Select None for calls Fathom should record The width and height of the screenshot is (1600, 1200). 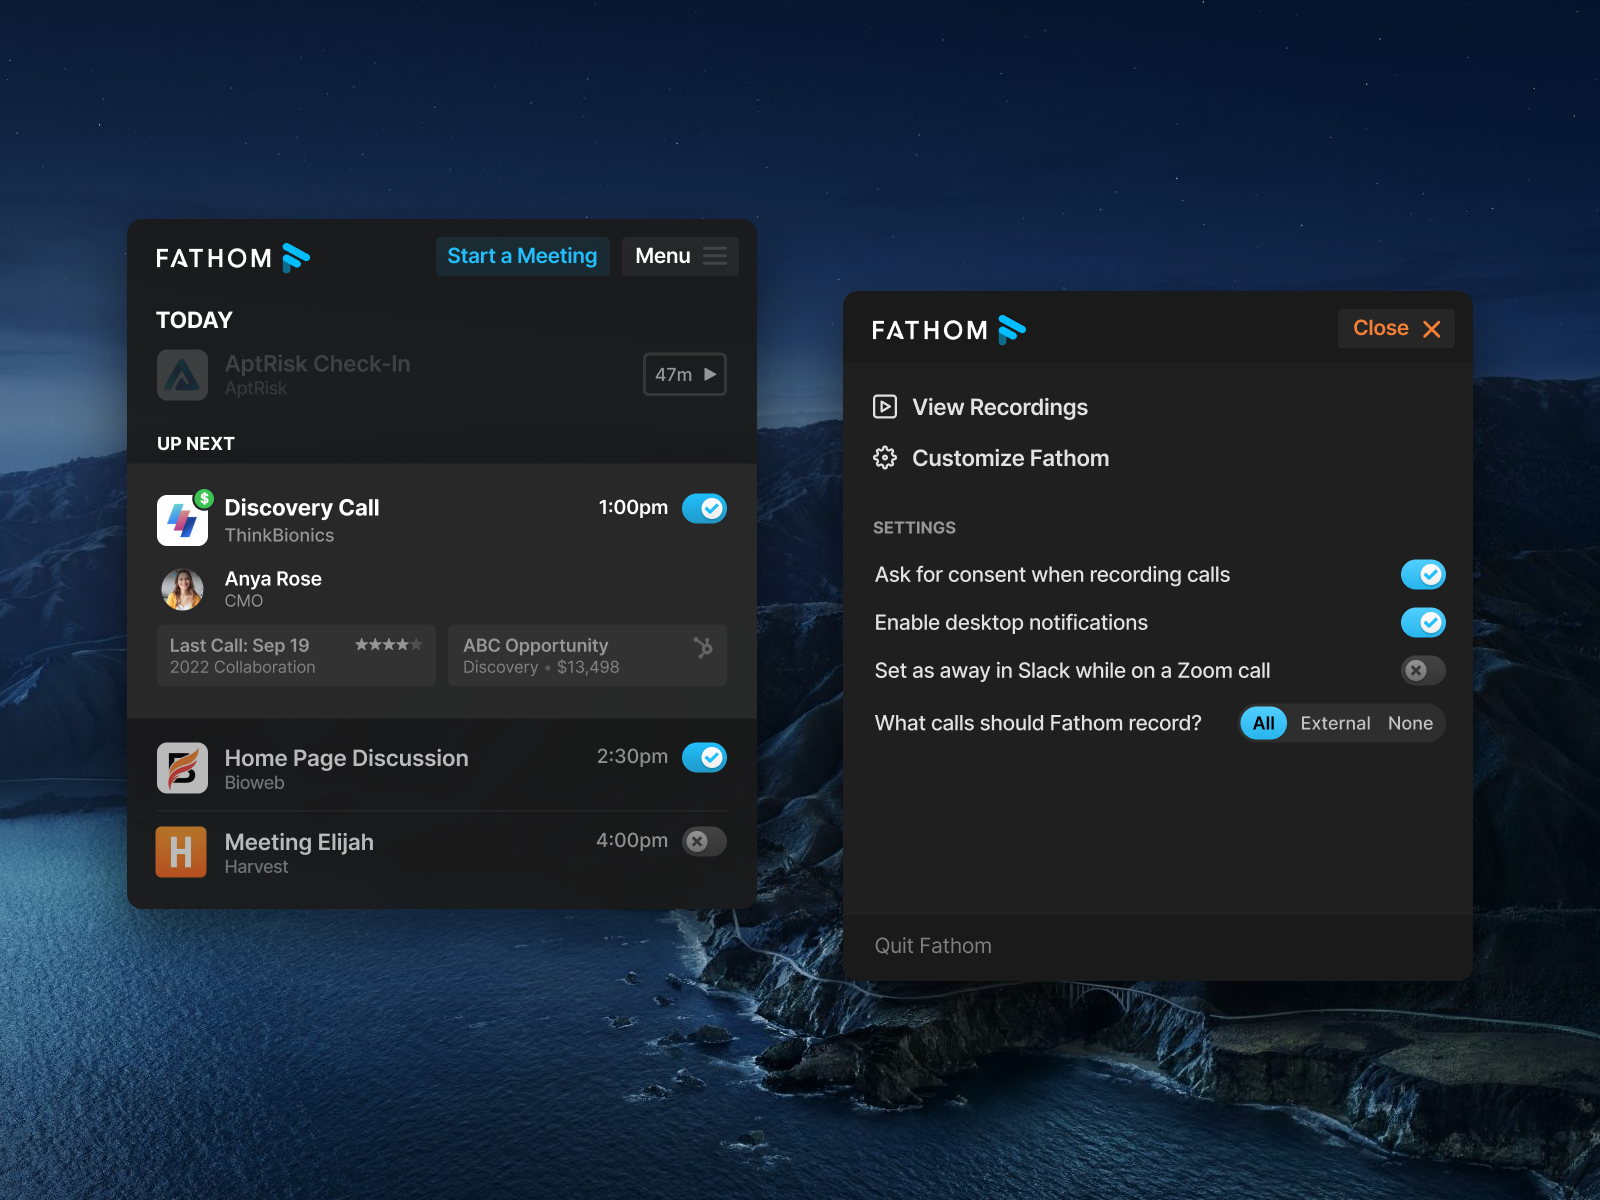point(1410,723)
